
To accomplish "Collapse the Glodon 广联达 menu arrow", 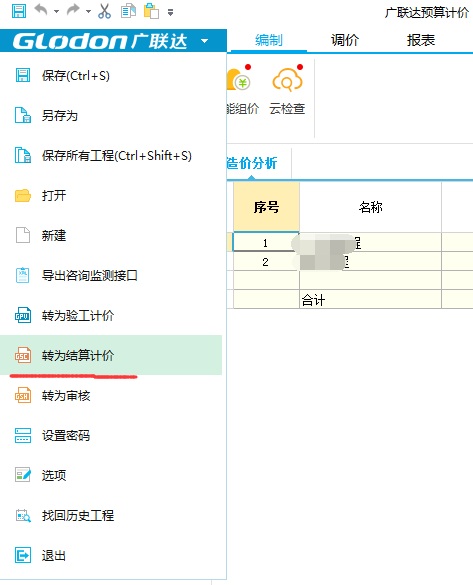I will (x=204, y=41).
